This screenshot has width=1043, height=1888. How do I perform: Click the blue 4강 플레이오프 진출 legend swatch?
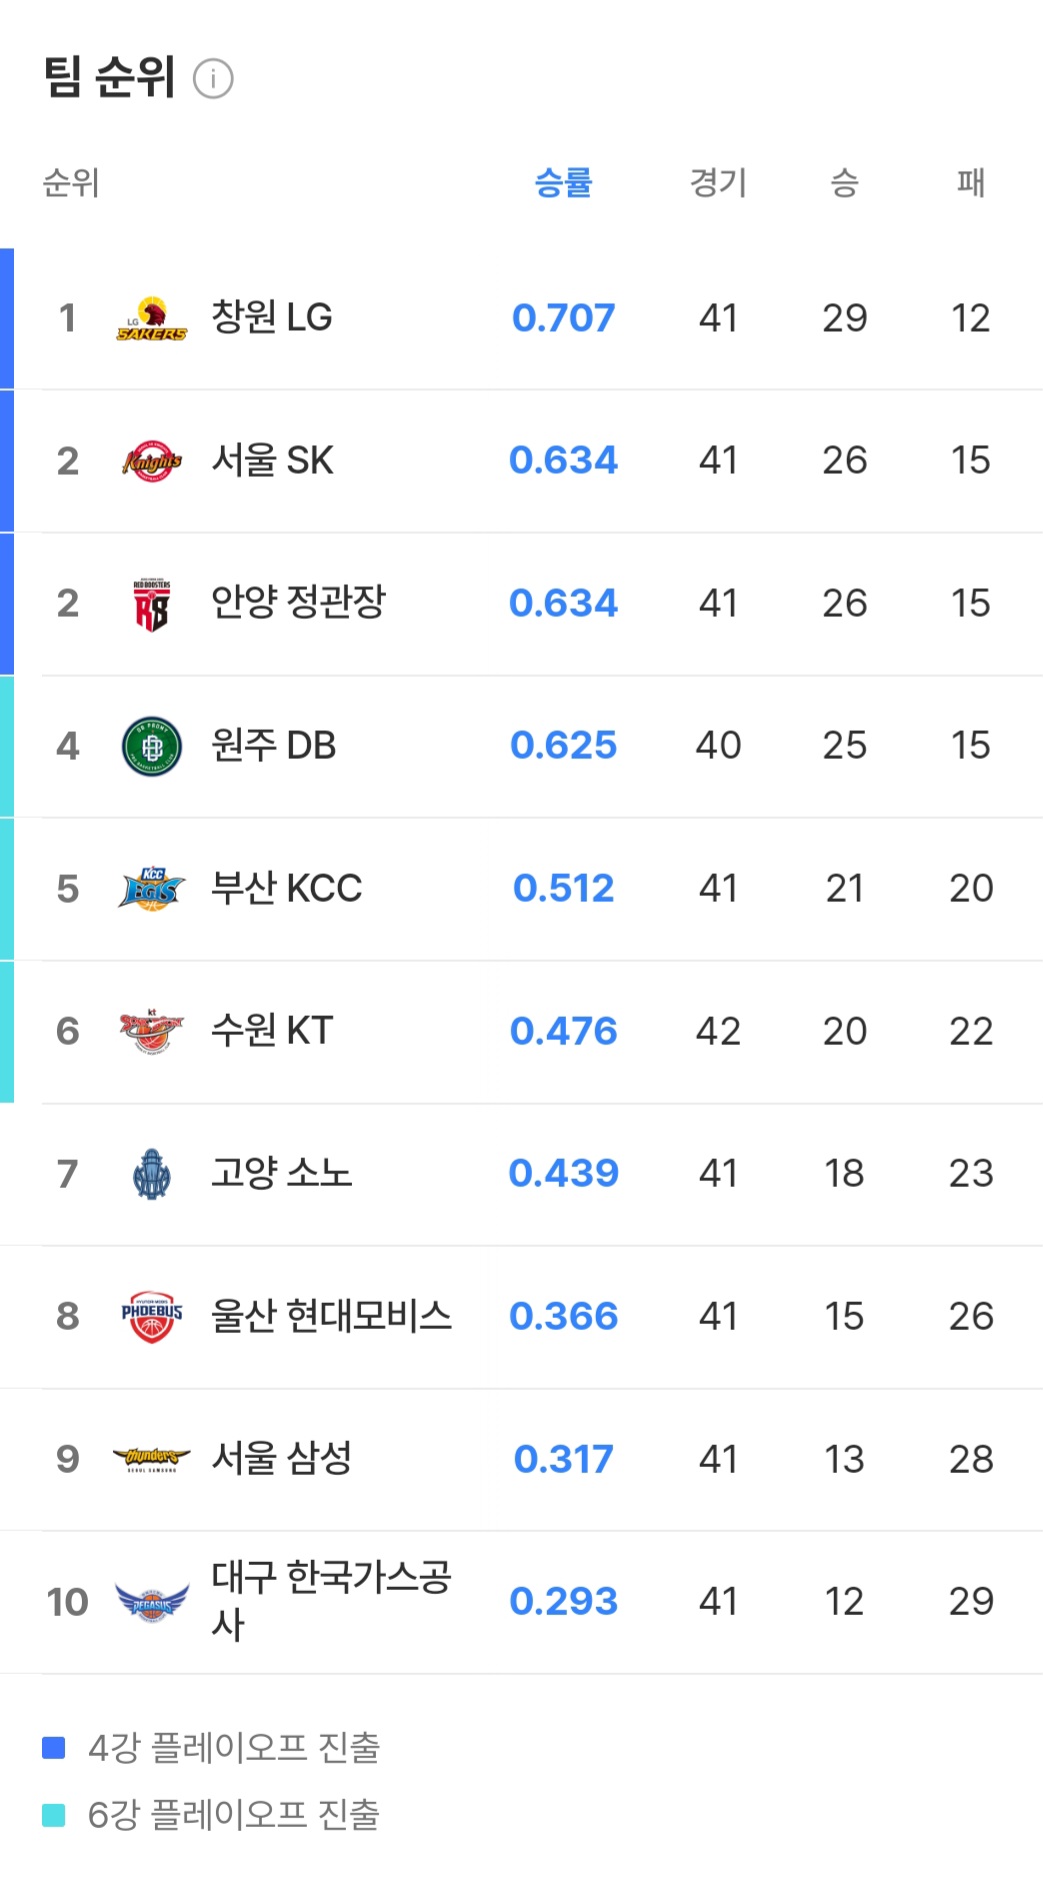coord(54,1747)
